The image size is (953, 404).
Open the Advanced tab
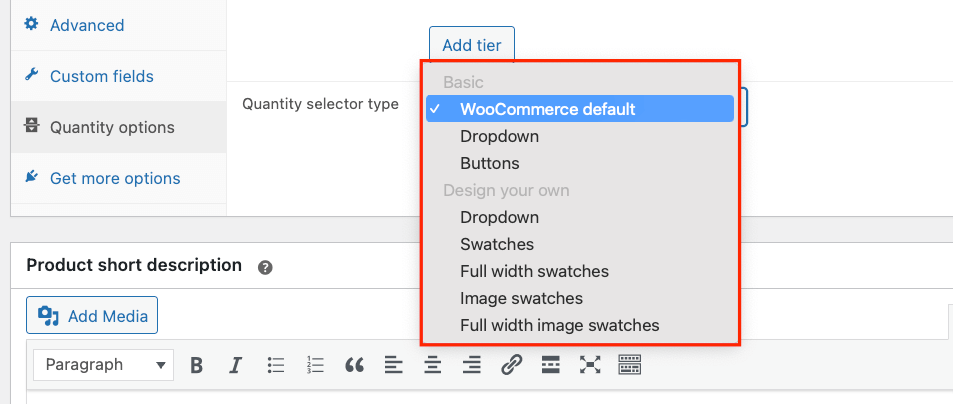pos(119,25)
